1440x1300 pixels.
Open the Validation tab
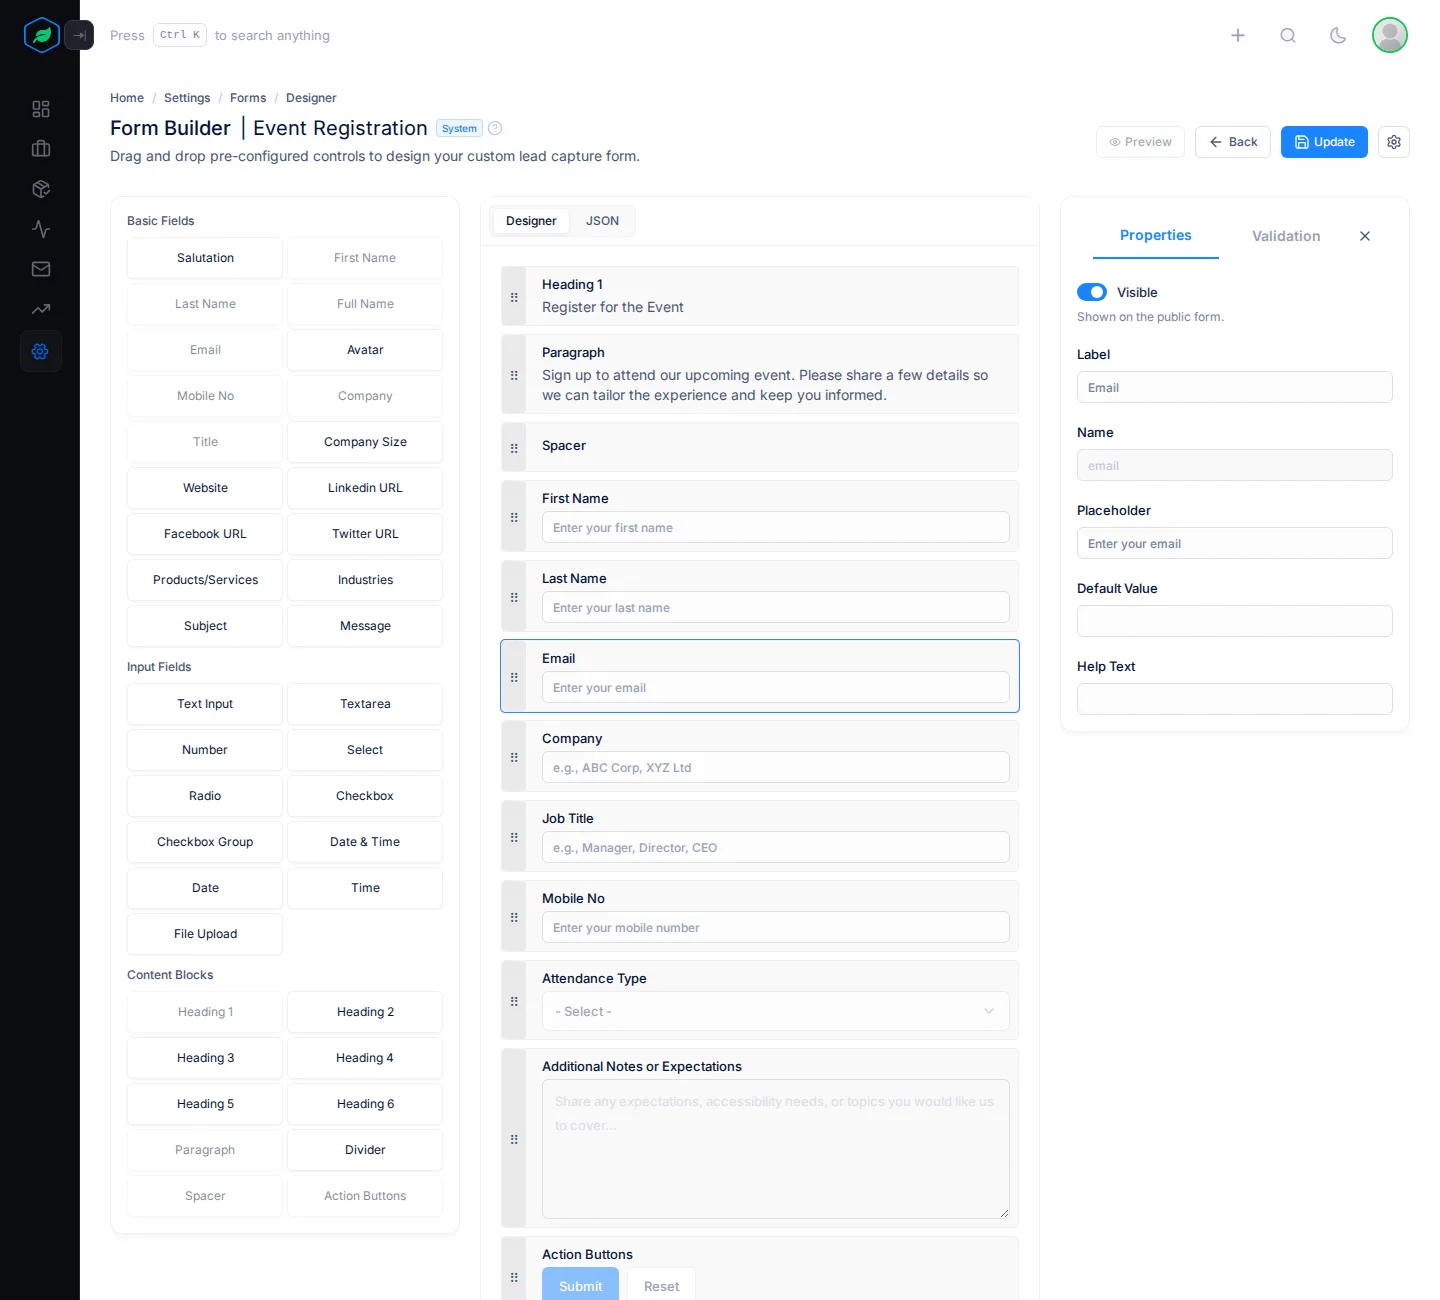click(x=1286, y=236)
